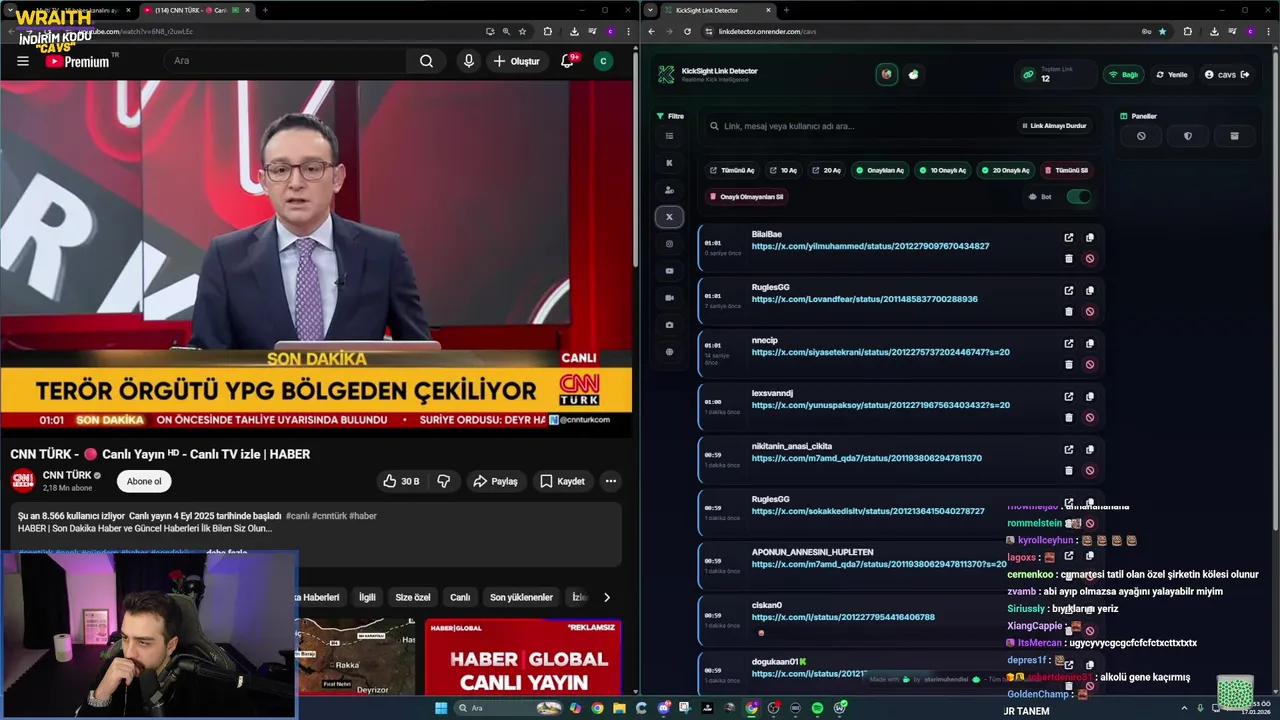
Task: Open the archive panel in Paneller
Action: coord(1234,136)
